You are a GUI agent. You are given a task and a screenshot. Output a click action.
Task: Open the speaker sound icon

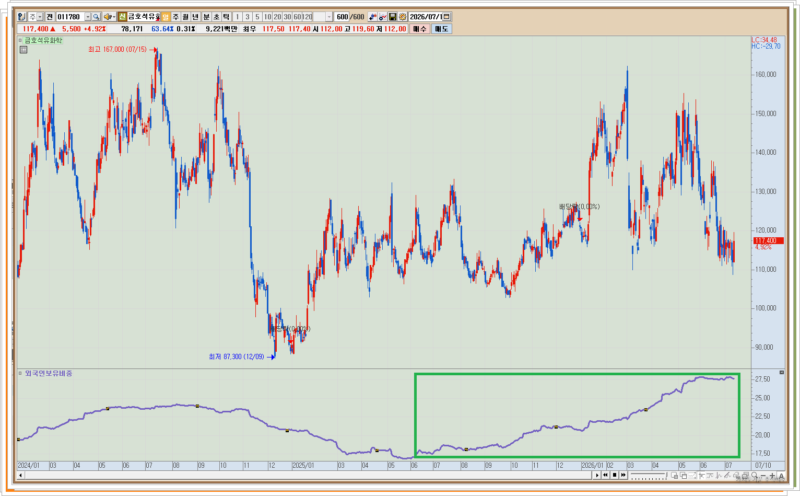pyautogui.click(x=107, y=17)
